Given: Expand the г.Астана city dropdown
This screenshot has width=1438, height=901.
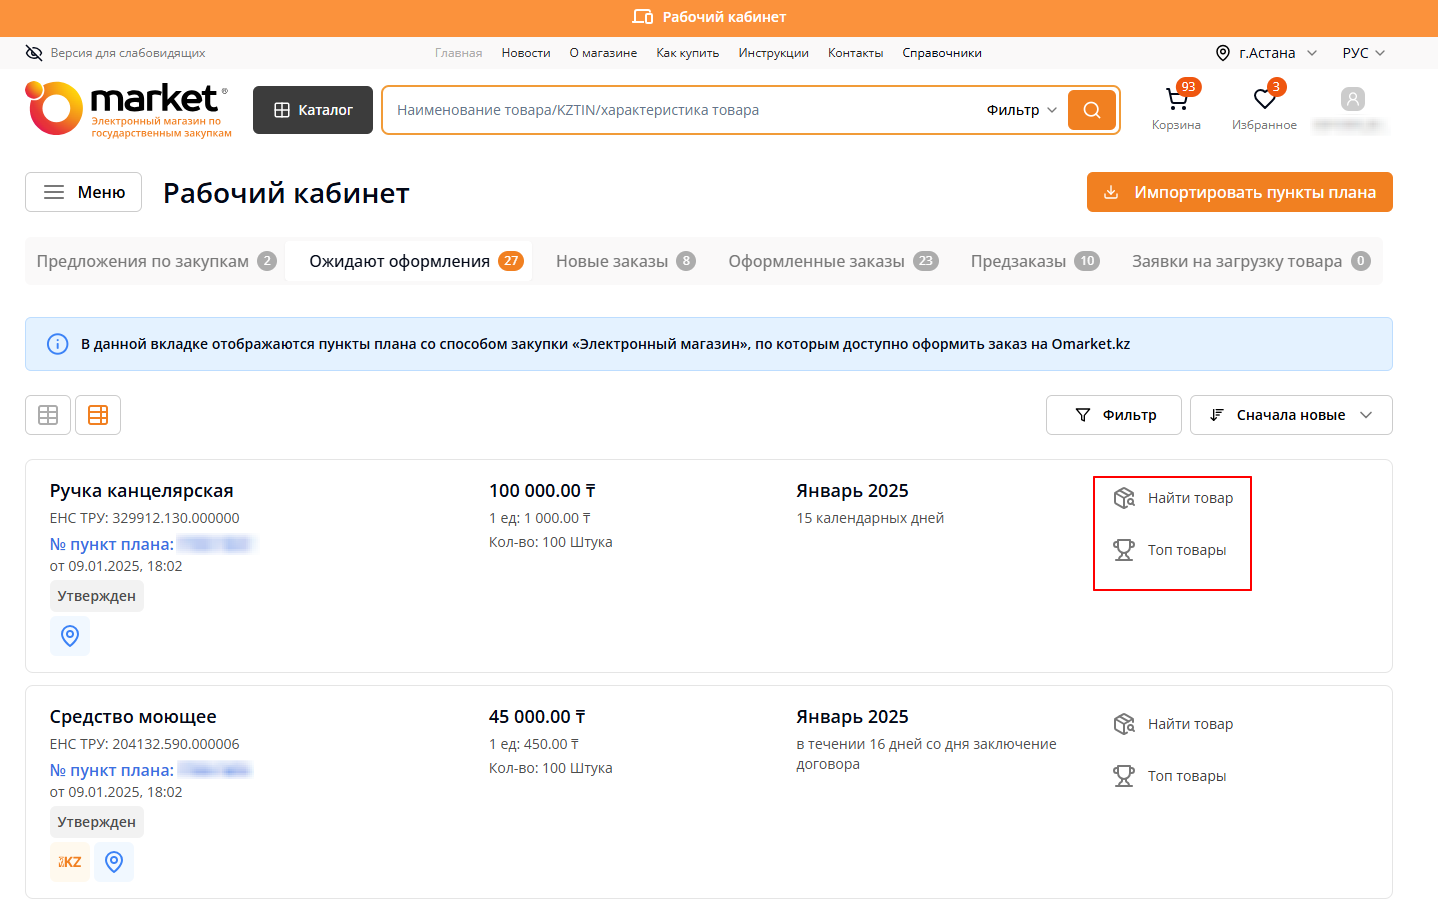Looking at the screenshot, I should coord(1266,53).
